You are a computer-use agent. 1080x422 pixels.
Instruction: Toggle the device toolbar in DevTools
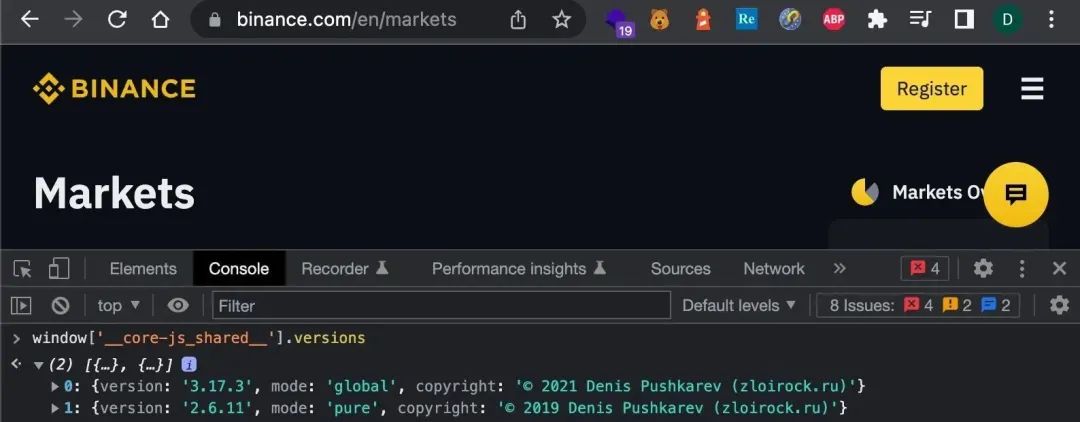tap(58, 268)
